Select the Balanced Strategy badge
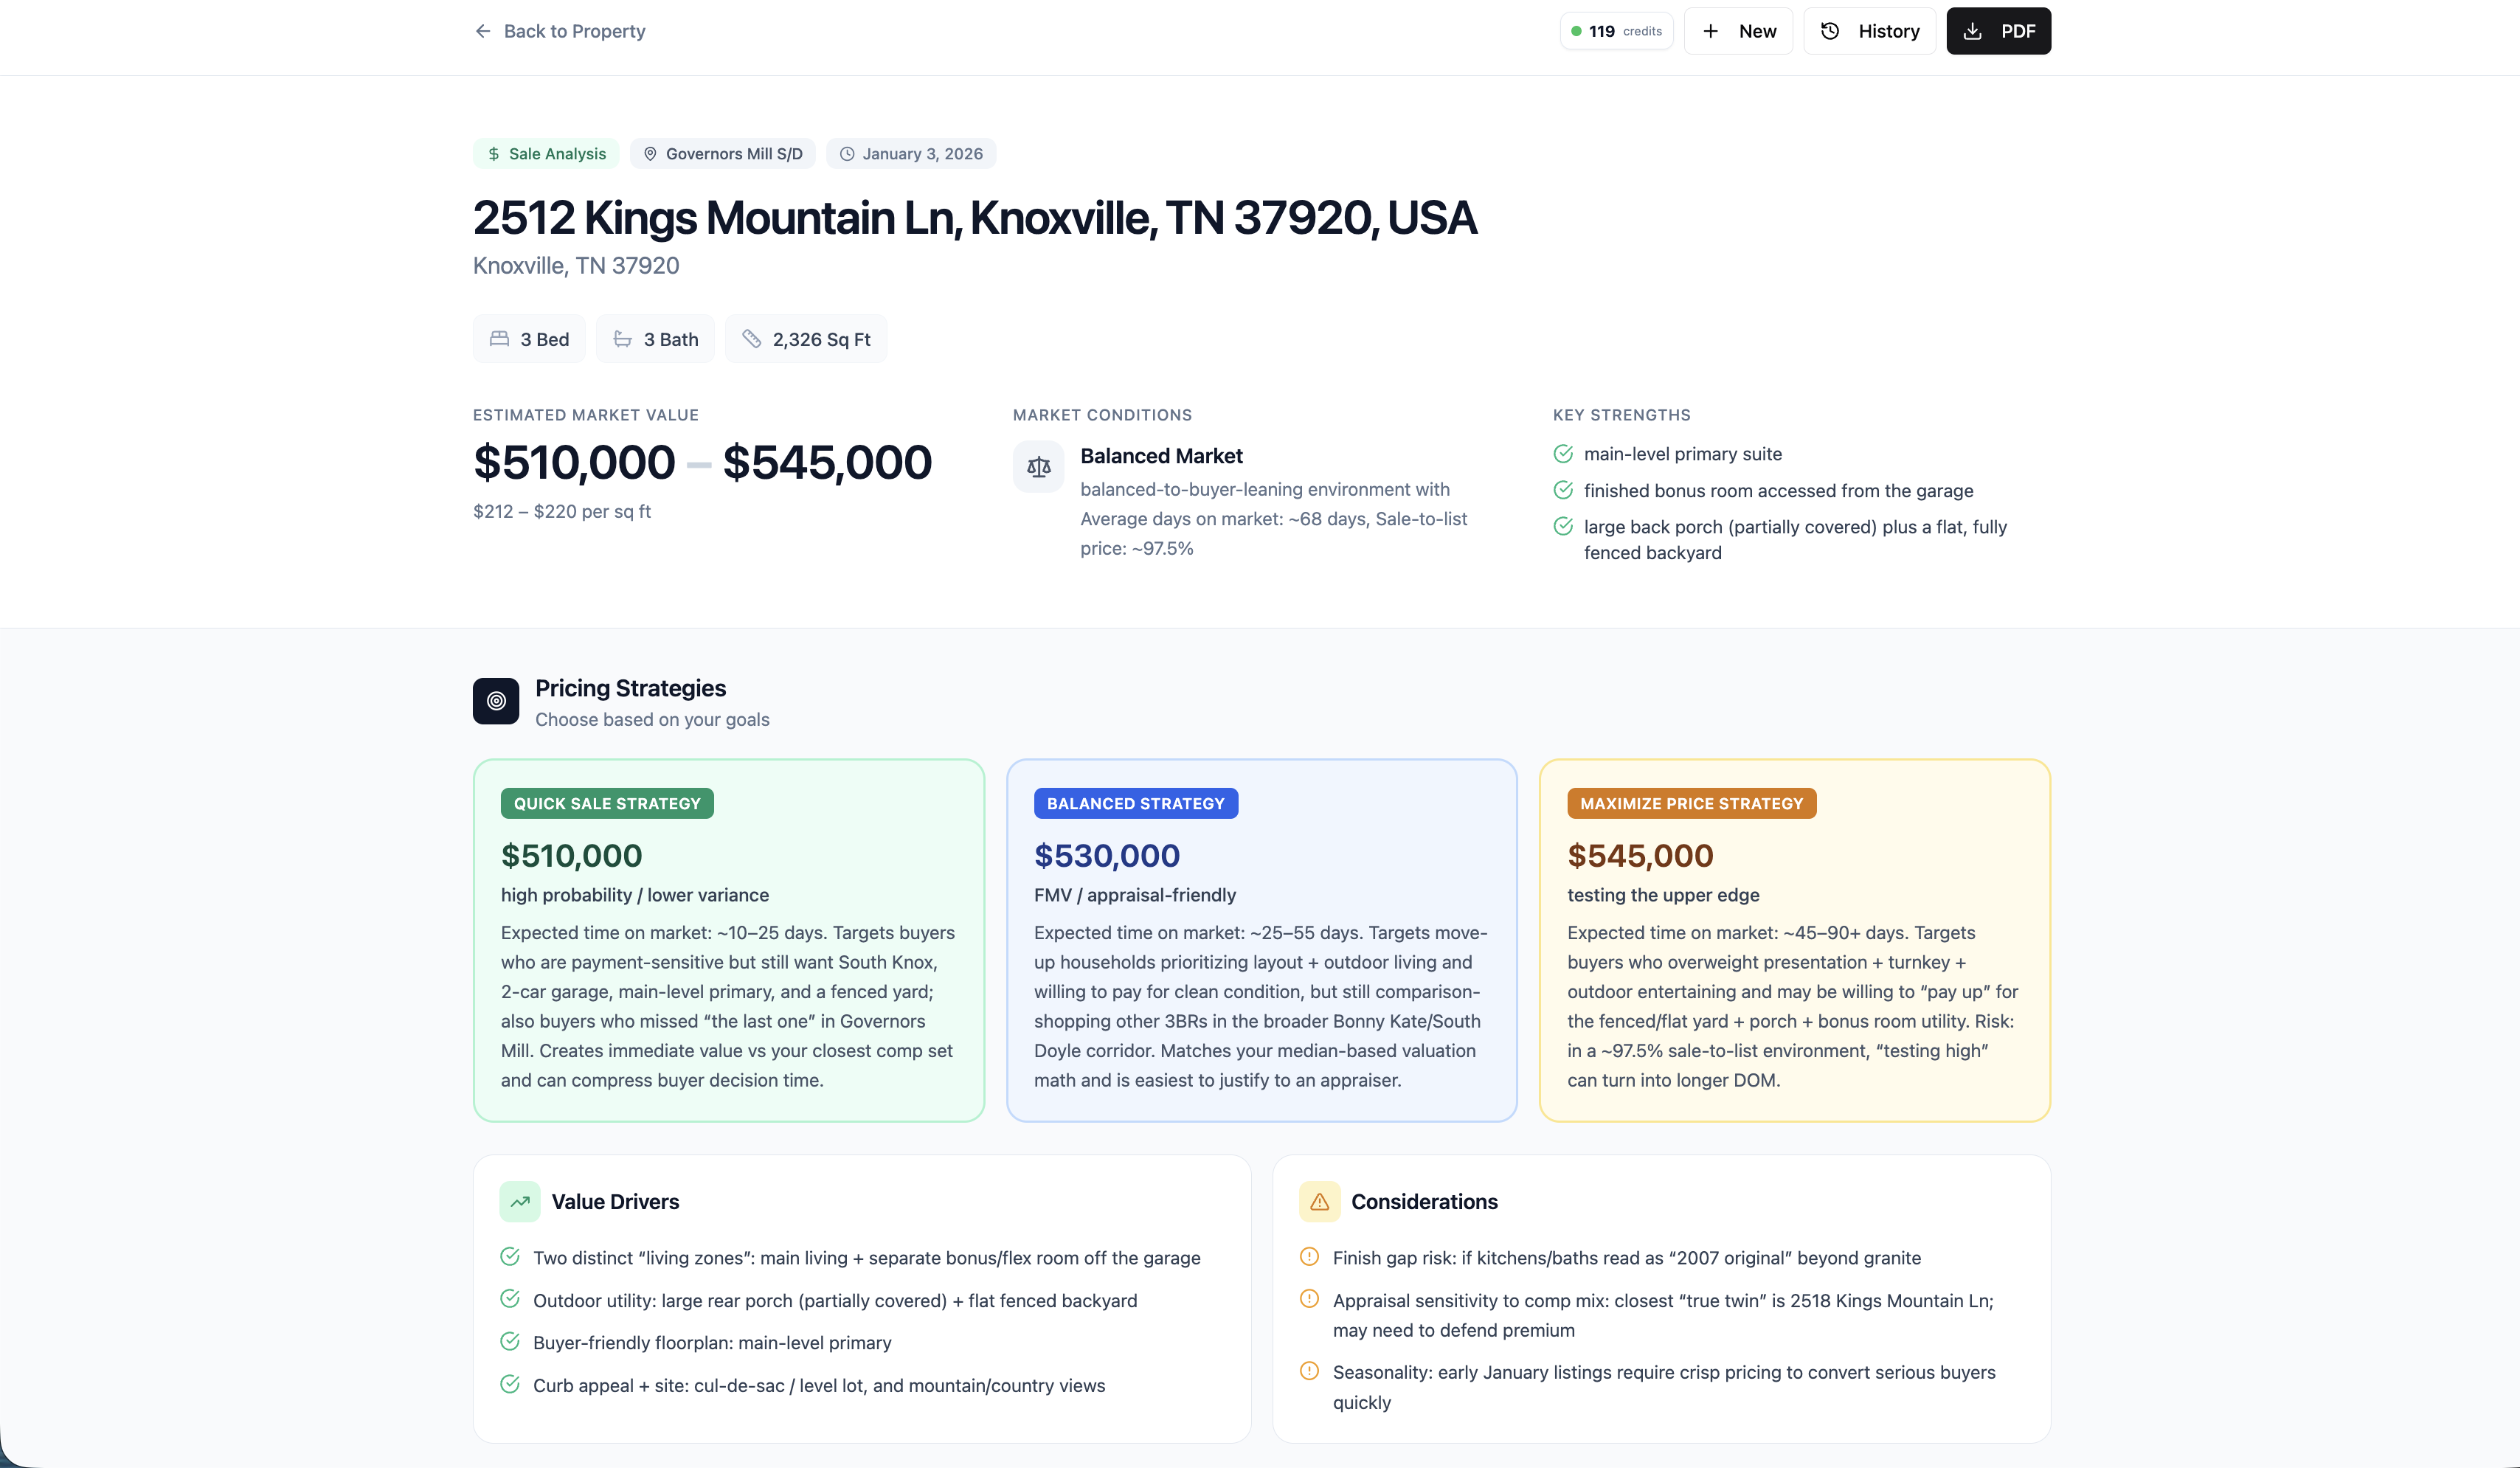This screenshot has height=1468, width=2520. pos(1135,804)
